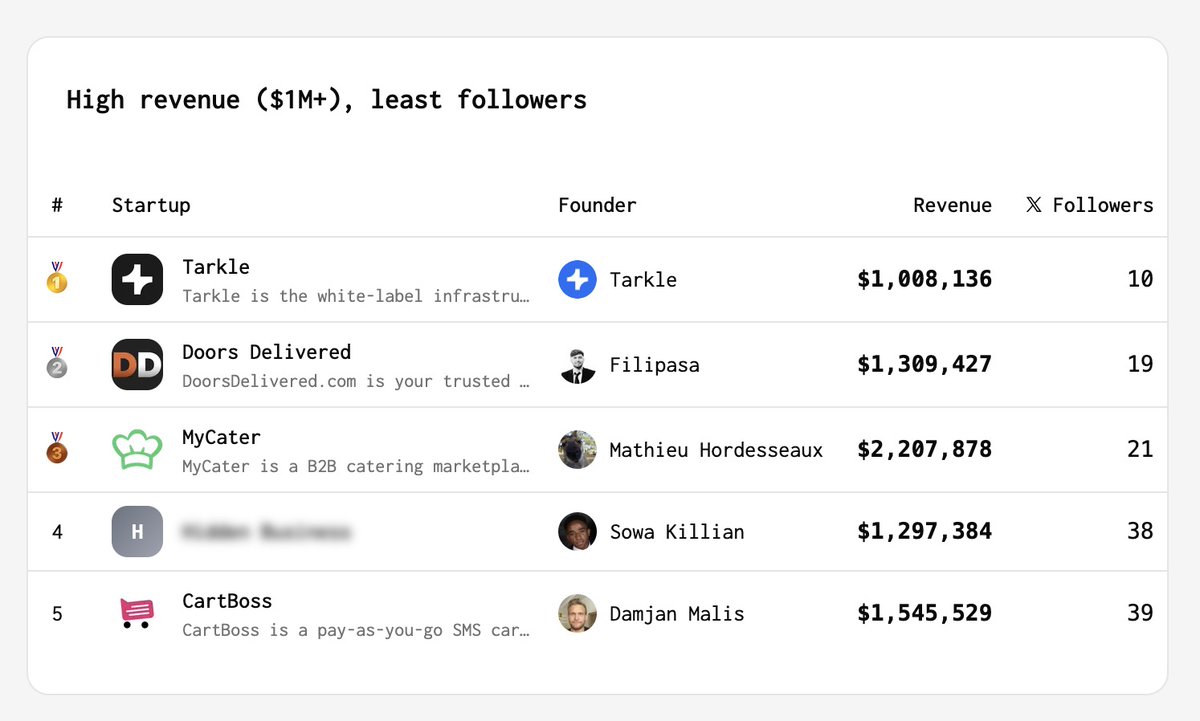Click the bronze medal rank icon

(x=57, y=449)
